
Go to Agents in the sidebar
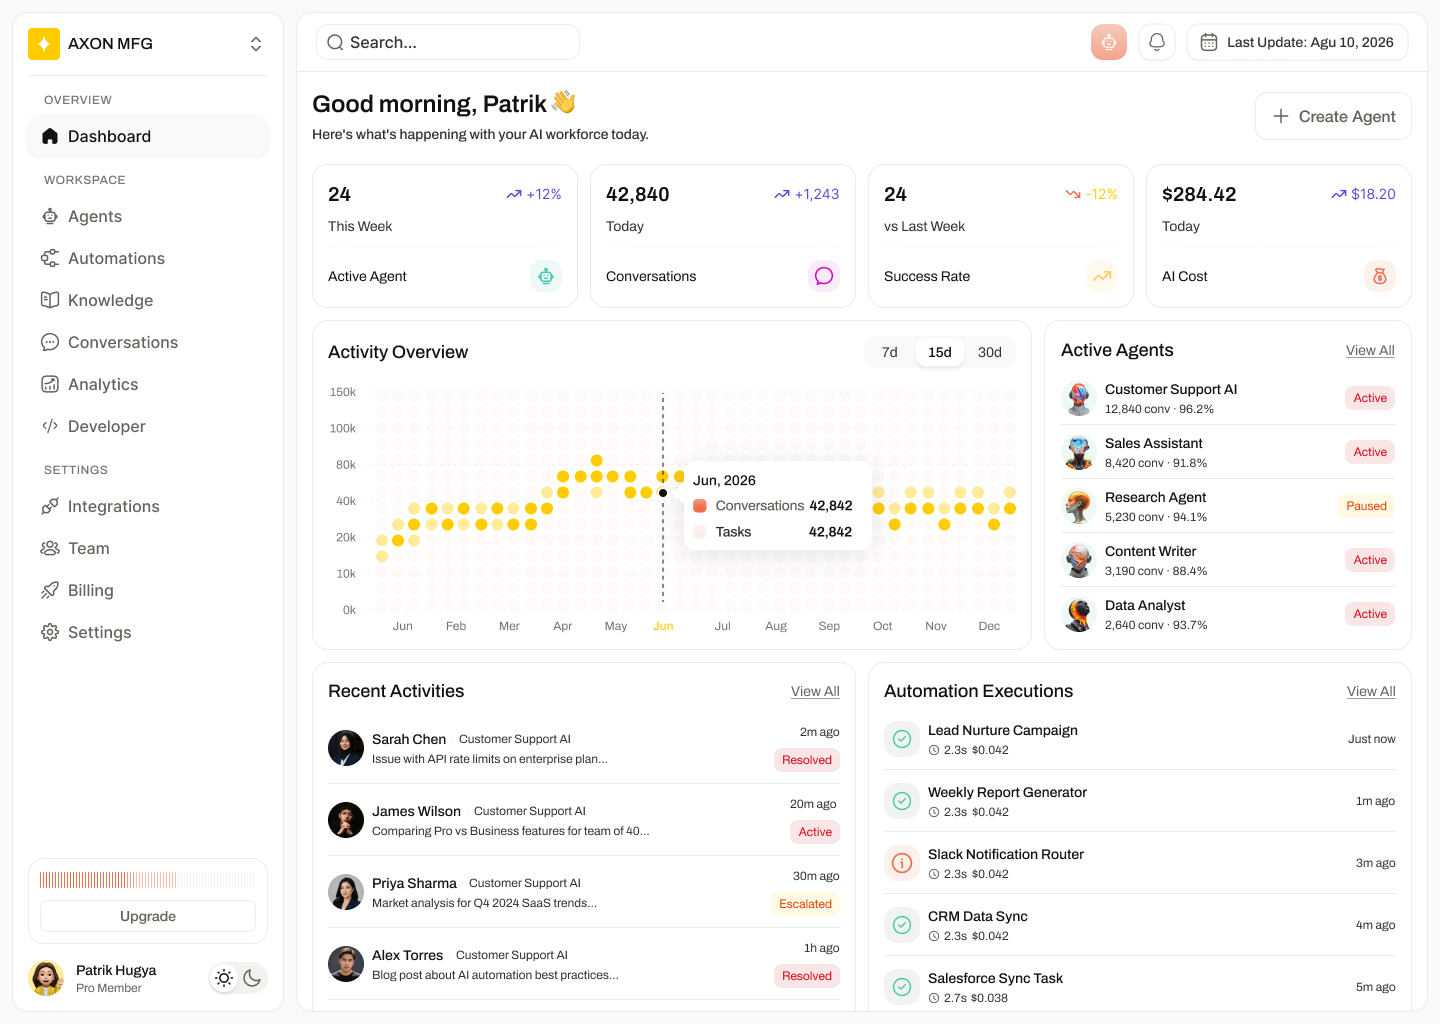click(148, 216)
